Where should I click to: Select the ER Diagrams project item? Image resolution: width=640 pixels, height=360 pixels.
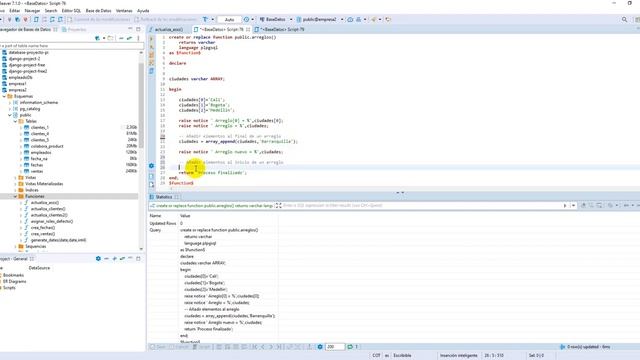point(14,282)
